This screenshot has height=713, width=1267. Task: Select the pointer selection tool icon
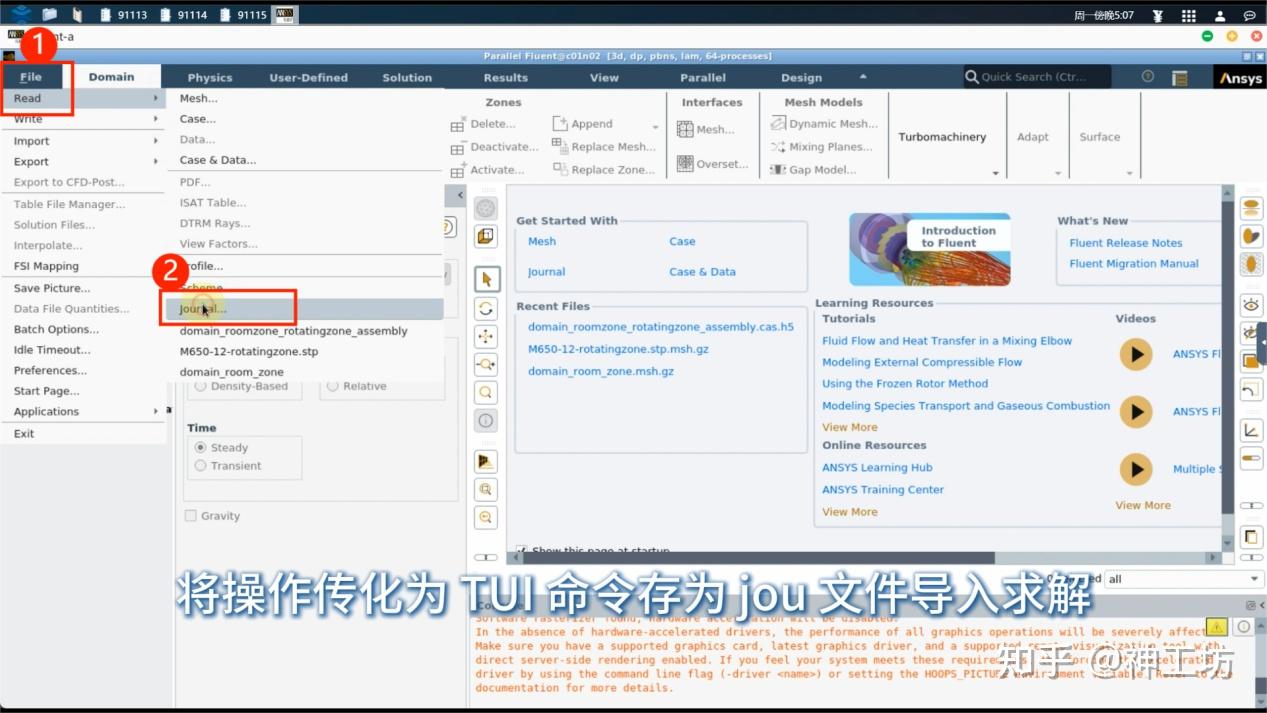pos(486,279)
